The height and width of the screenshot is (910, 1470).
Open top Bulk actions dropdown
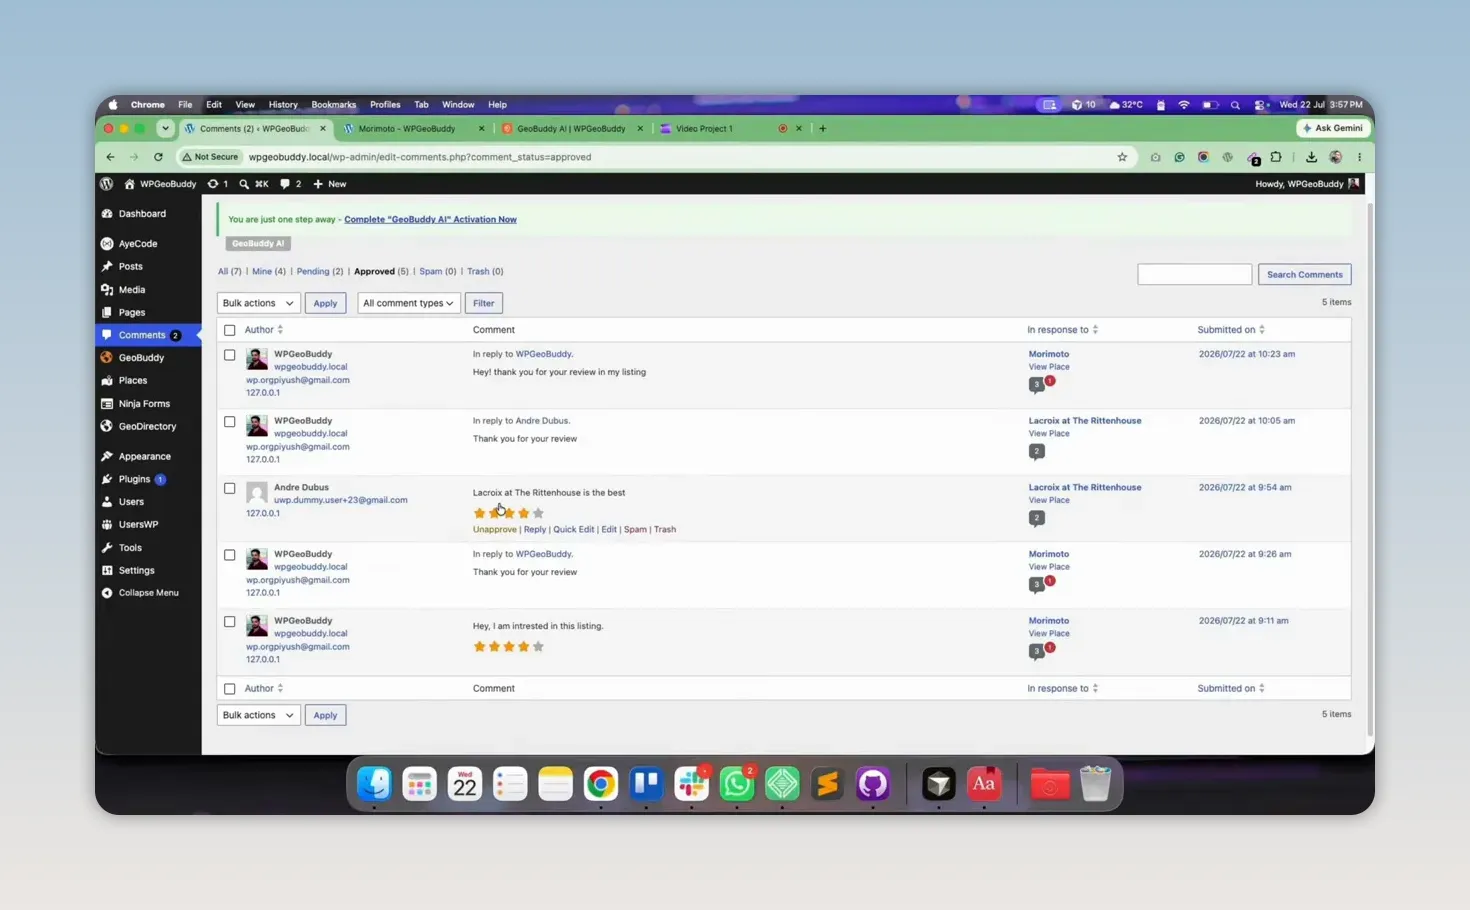[258, 303]
